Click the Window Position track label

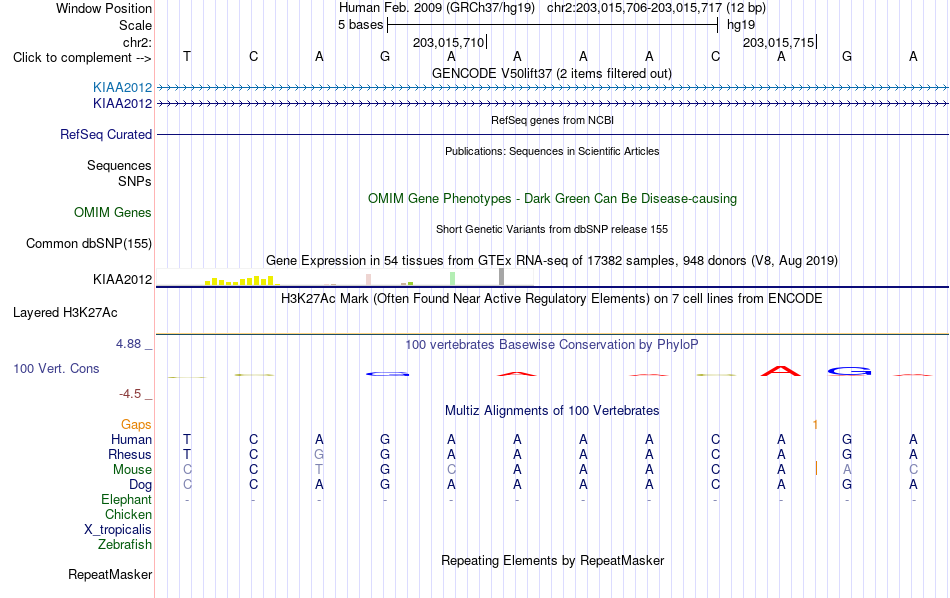tap(104, 8)
